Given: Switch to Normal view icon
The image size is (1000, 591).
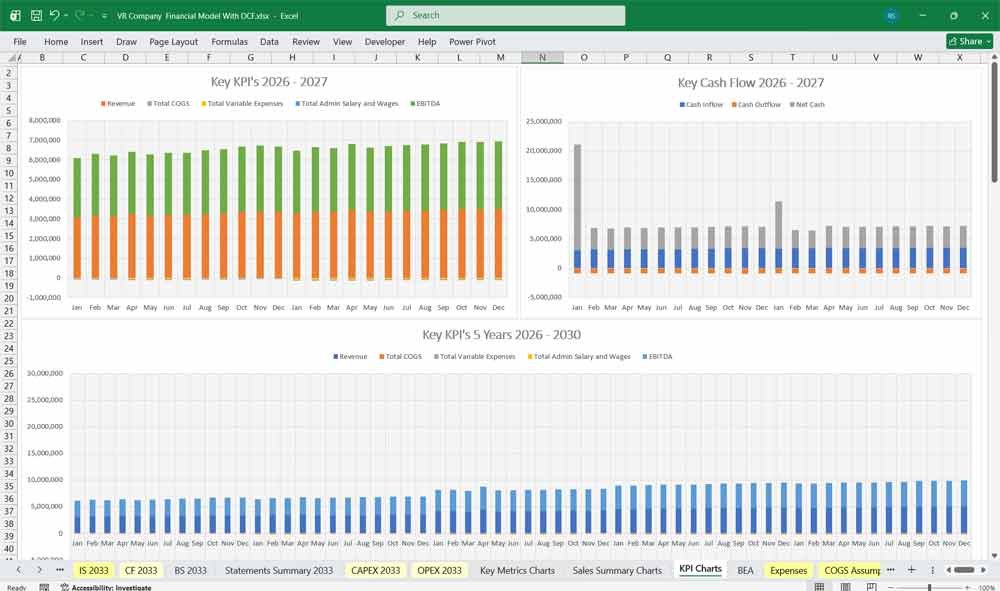Looking at the screenshot, I should tap(820, 587).
